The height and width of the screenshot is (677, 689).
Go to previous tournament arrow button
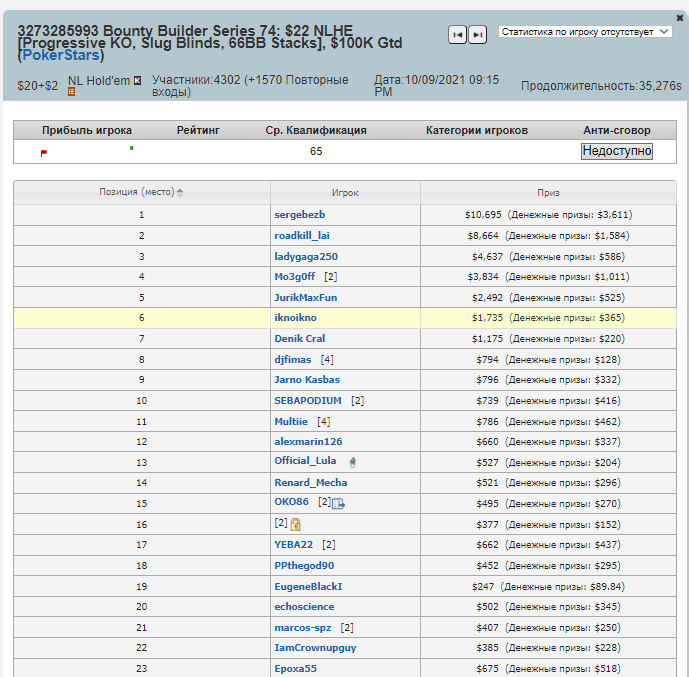point(457,35)
